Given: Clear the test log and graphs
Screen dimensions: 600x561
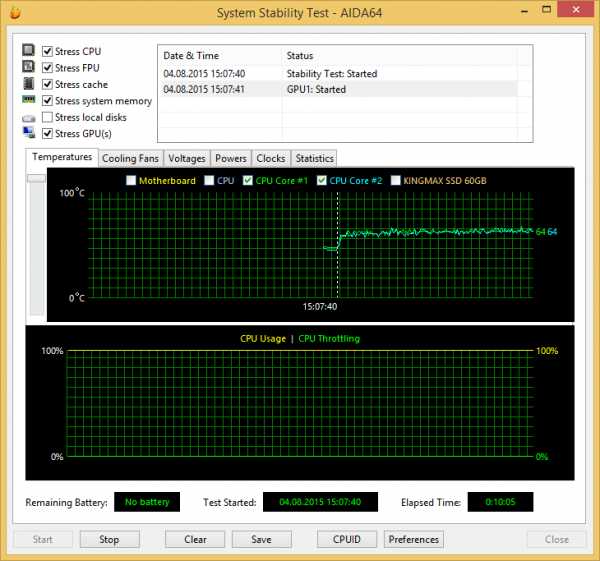Looking at the screenshot, I should point(195,539).
